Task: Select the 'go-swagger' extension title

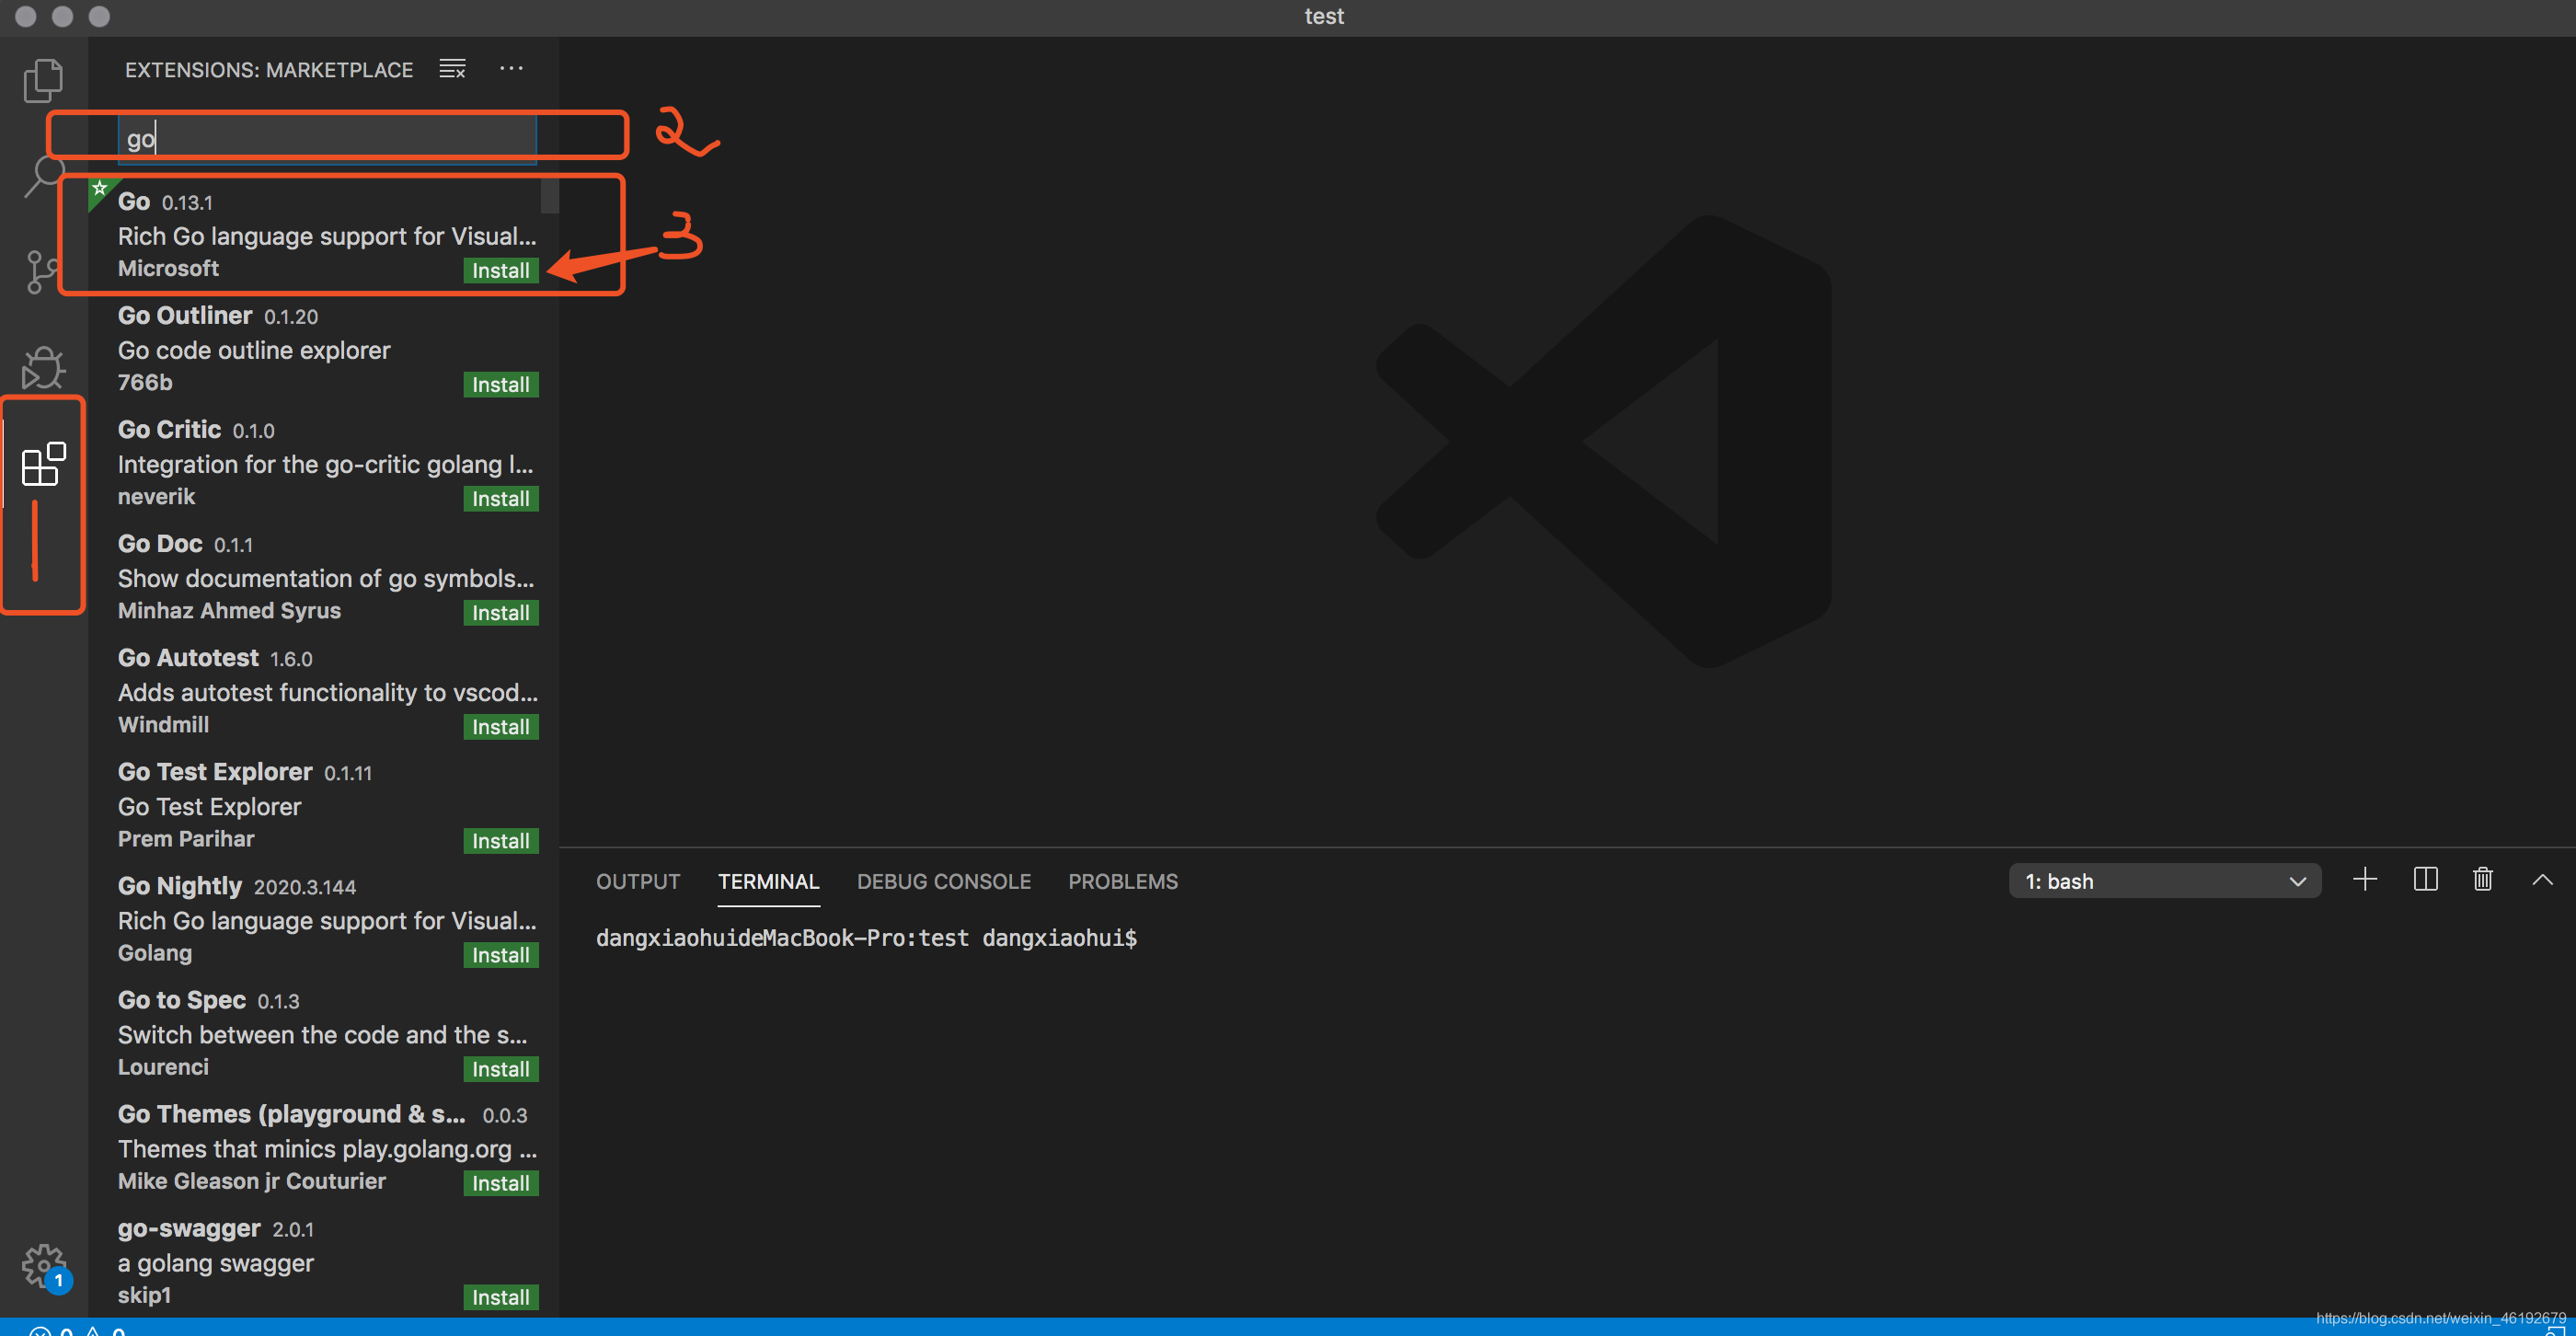Action: pyautogui.click(x=189, y=1228)
